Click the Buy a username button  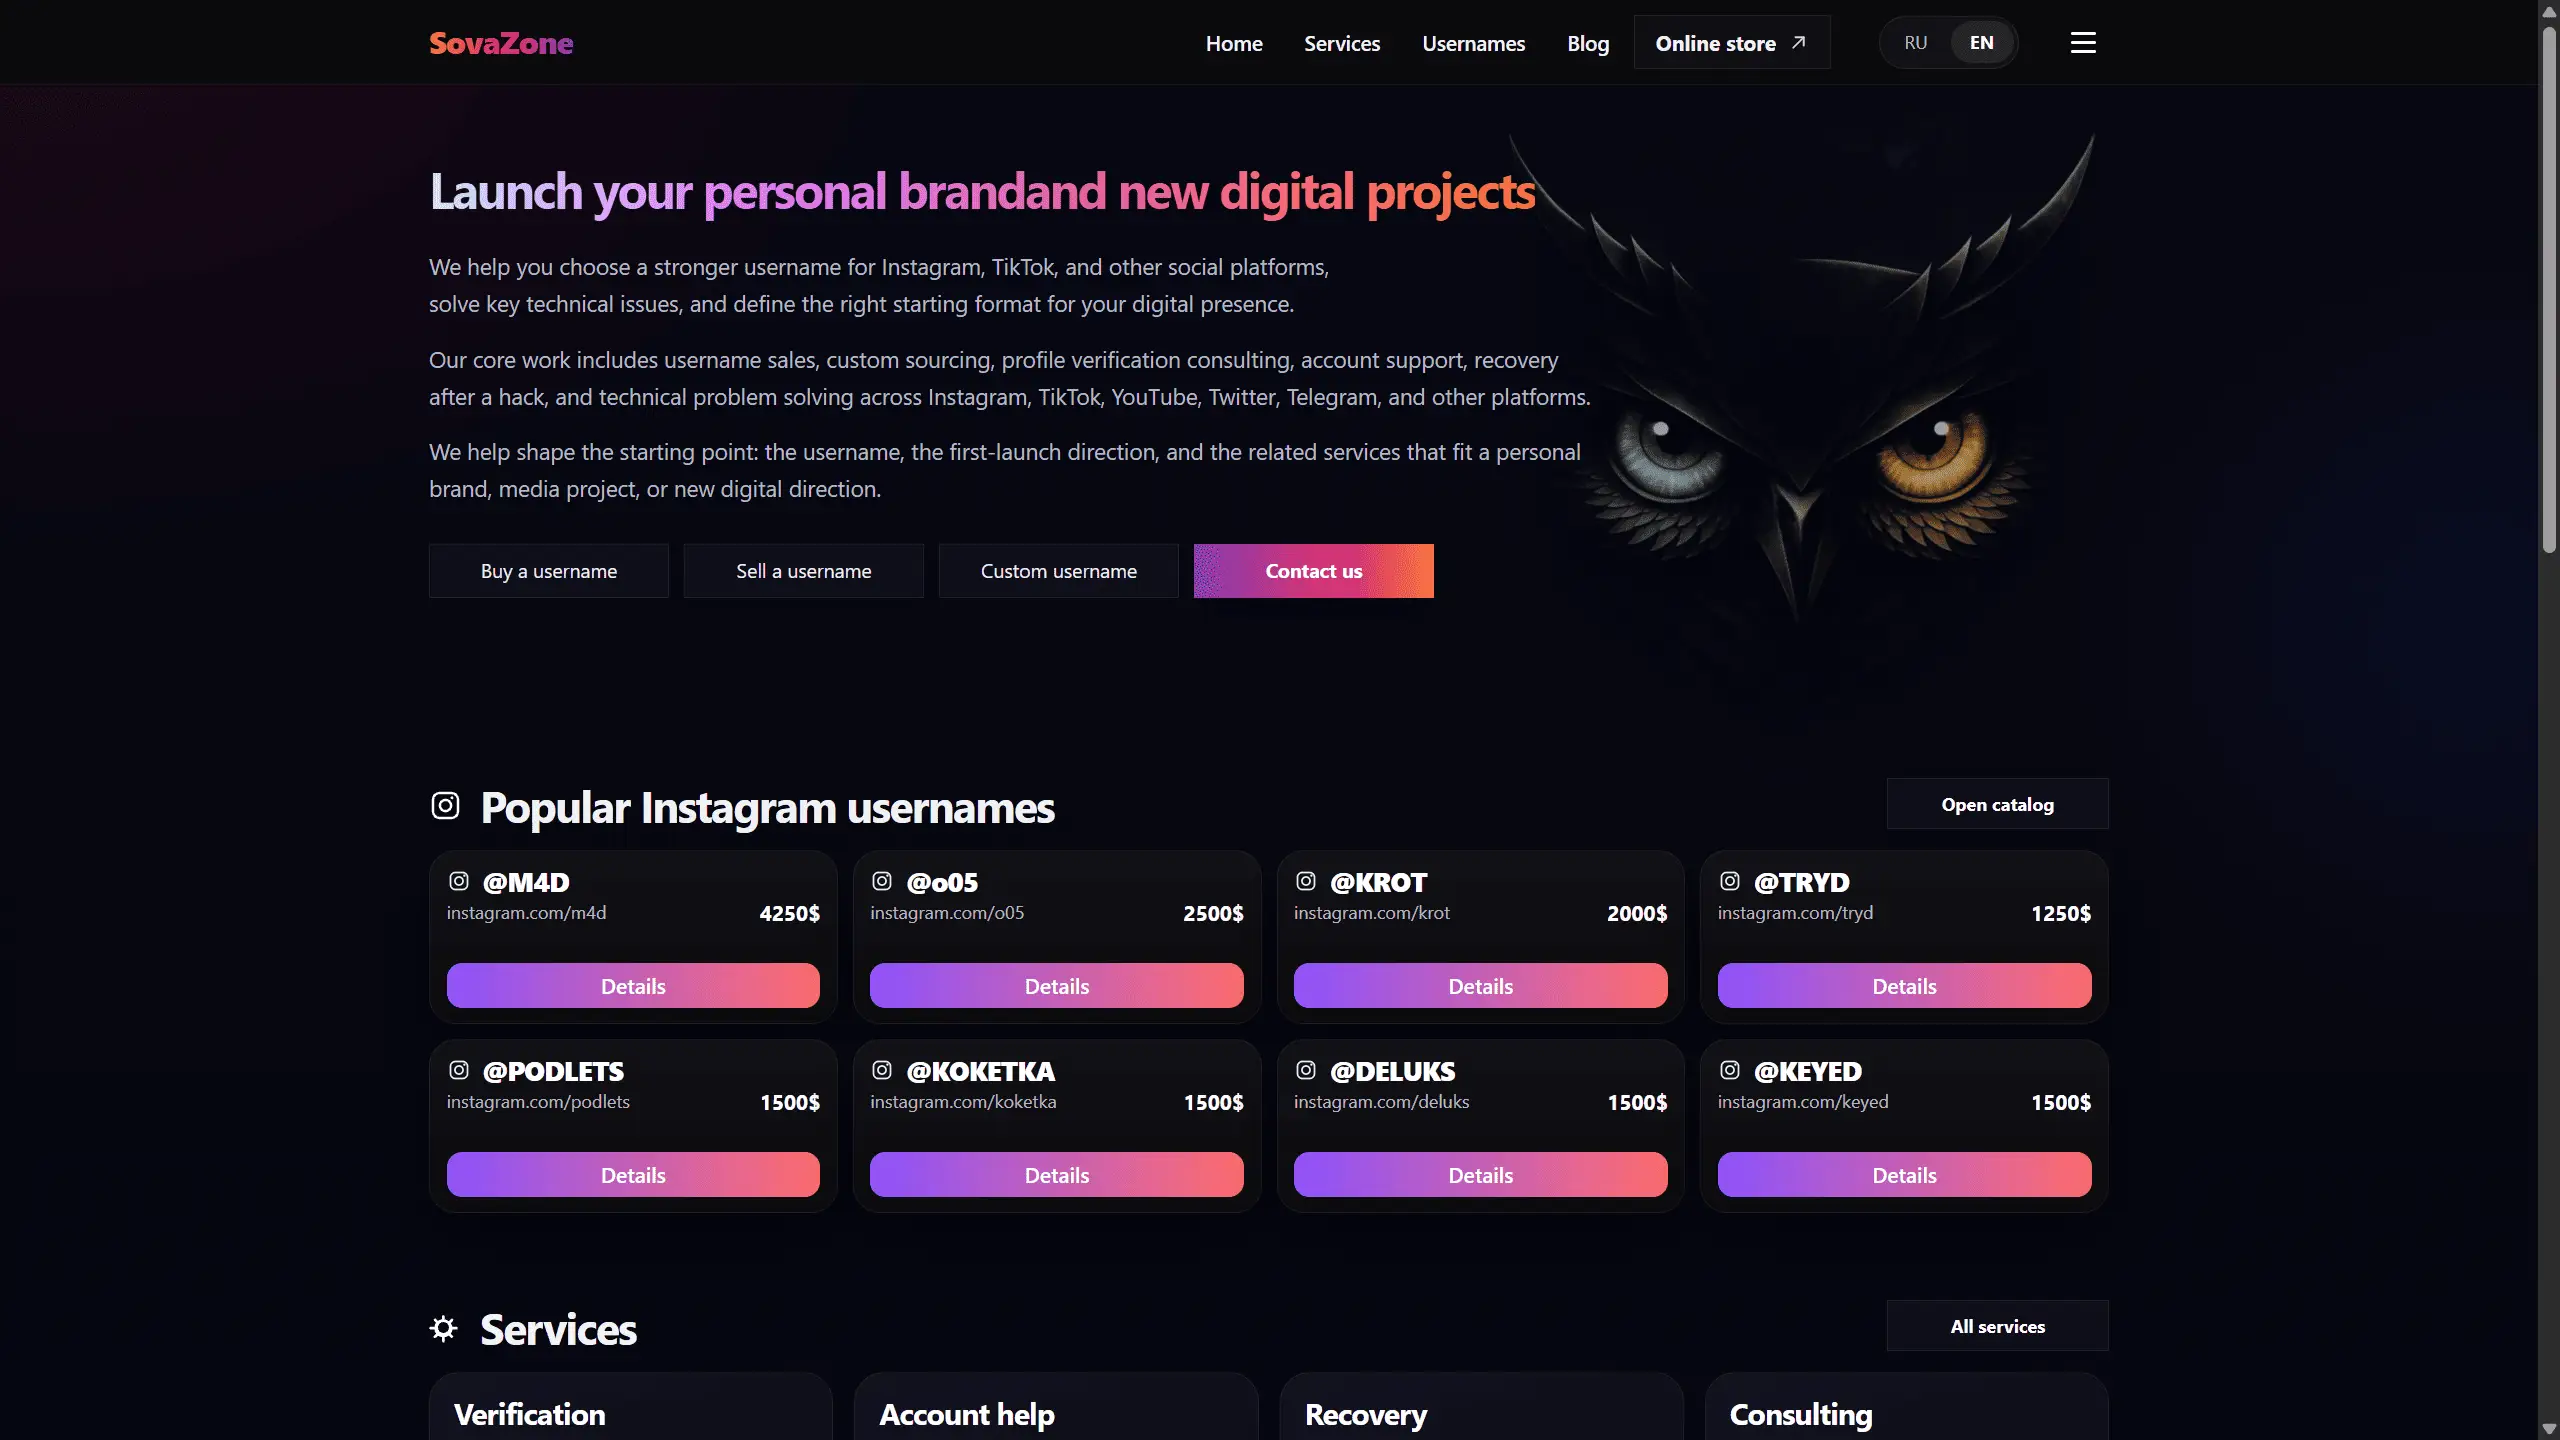click(x=549, y=571)
